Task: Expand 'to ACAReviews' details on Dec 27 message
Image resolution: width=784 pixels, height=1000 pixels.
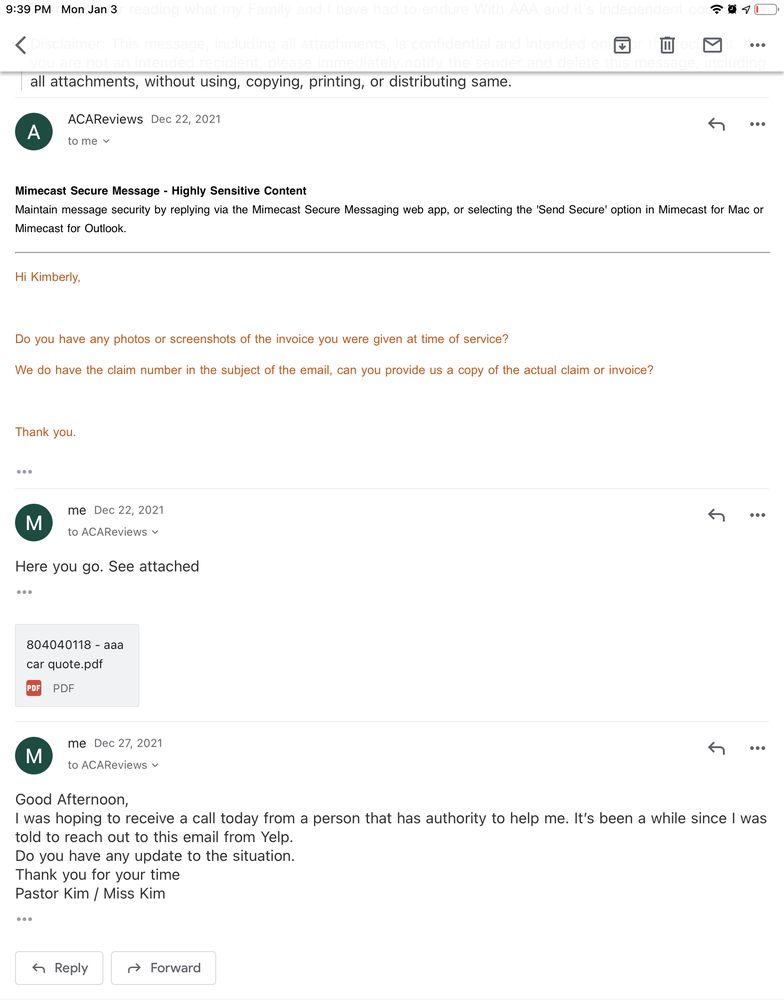Action: 114,765
